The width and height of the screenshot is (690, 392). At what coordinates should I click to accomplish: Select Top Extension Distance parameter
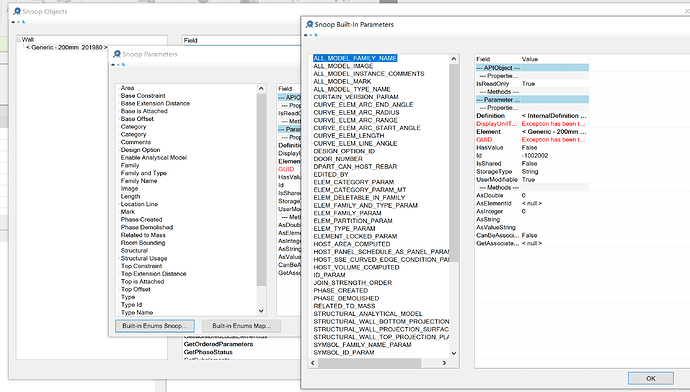154,274
